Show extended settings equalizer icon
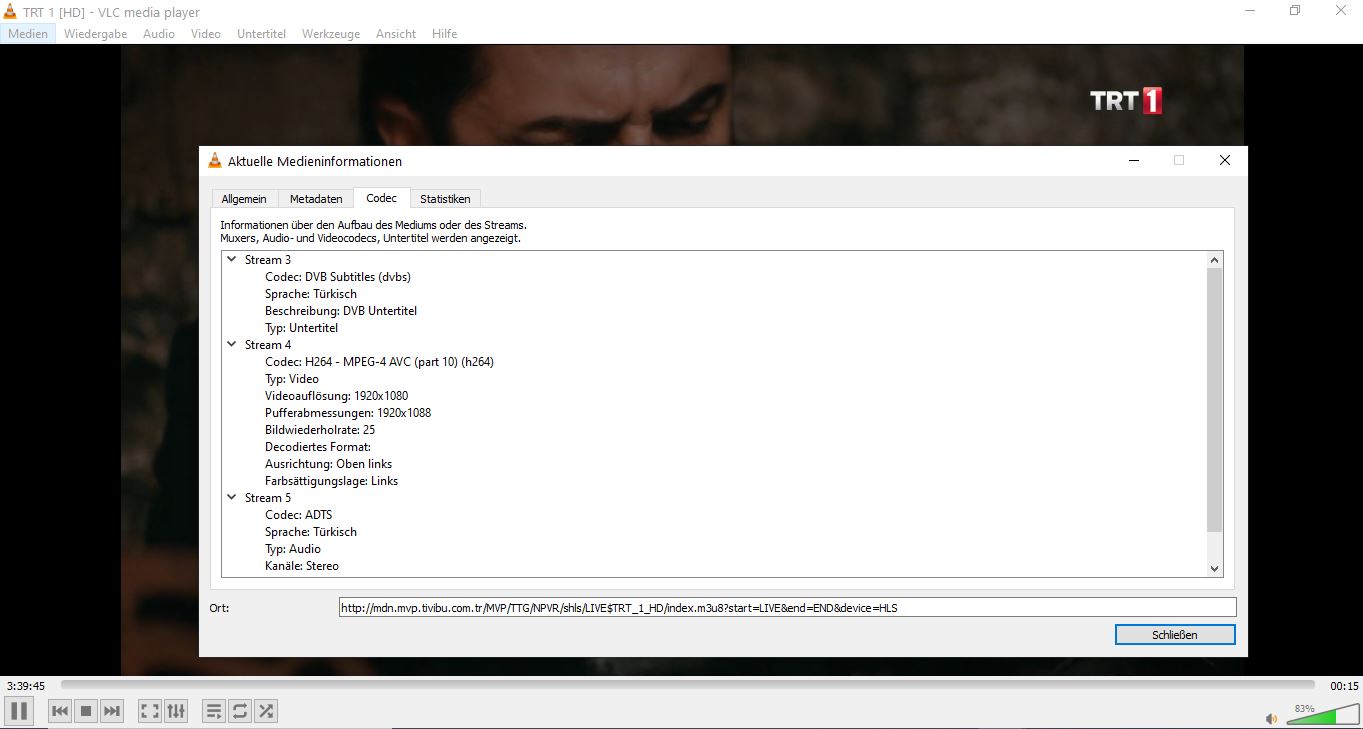1363x729 pixels. [176, 711]
